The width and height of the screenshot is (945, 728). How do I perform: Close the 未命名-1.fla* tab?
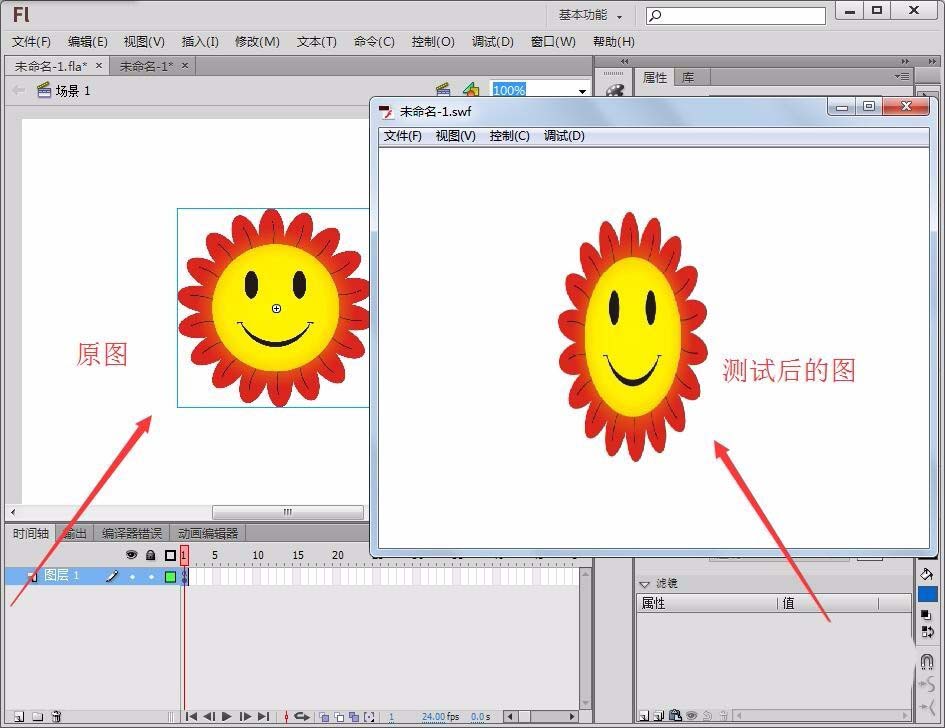coord(99,65)
